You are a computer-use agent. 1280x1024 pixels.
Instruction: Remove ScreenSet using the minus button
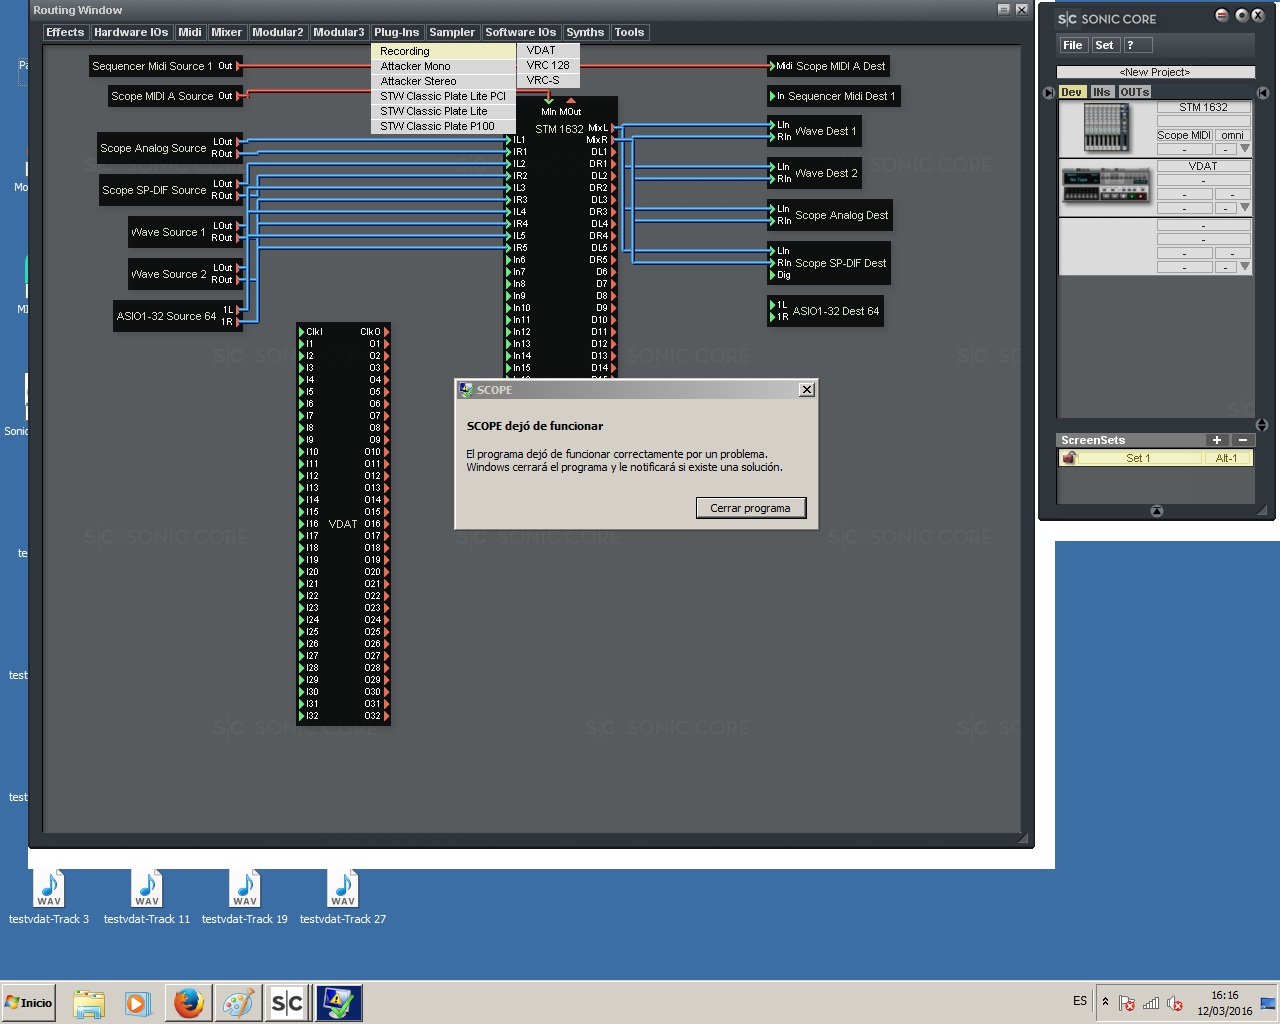coord(1243,440)
